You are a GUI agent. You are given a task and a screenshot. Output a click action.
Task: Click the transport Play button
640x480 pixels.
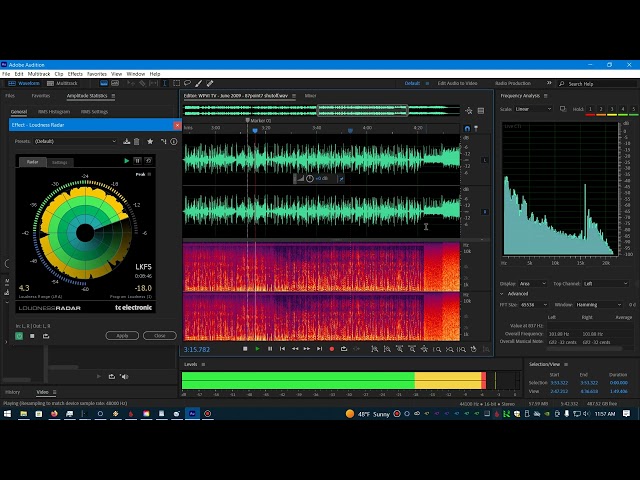coord(257,349)
